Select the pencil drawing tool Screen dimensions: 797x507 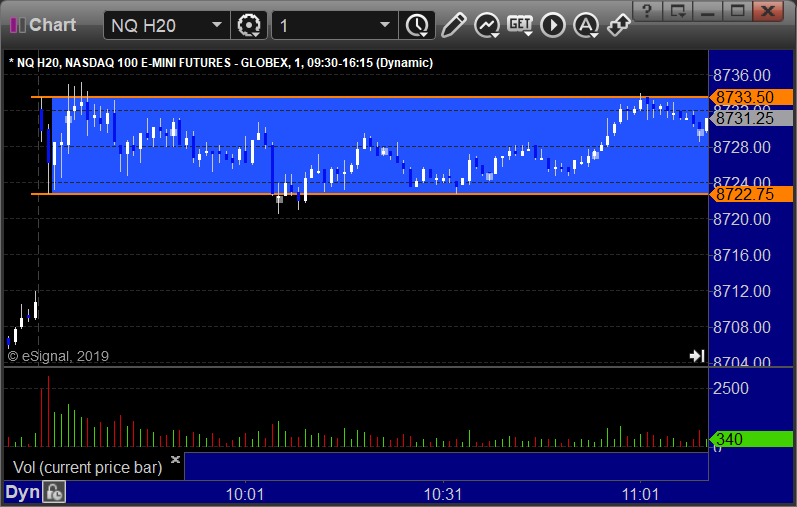pos(453,25)
